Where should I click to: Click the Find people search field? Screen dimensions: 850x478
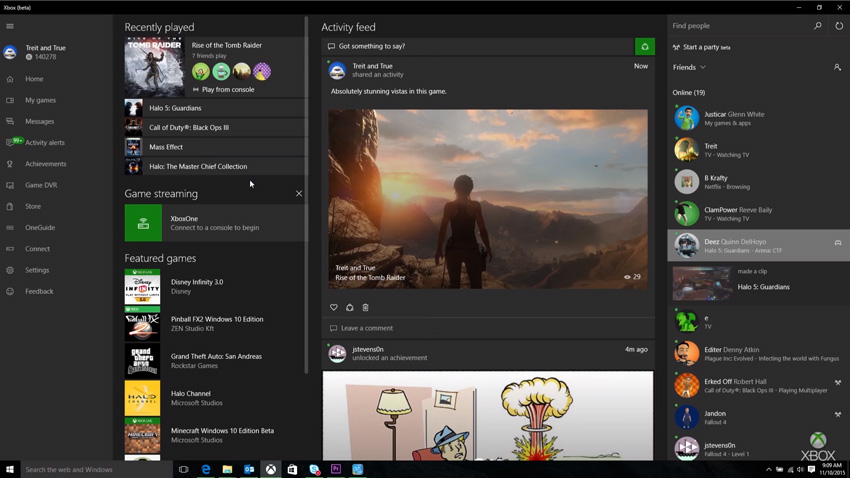pos(739,25)
